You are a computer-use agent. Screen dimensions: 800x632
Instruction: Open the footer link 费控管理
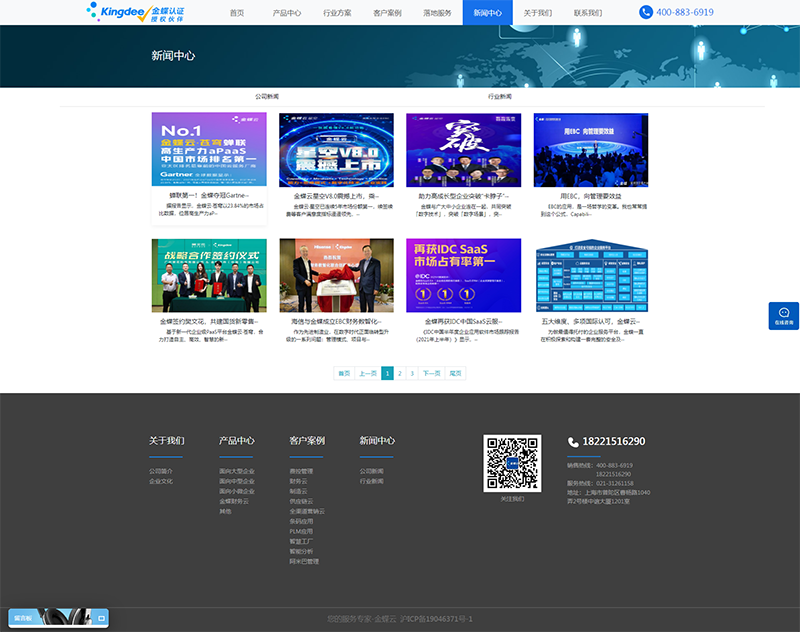coord(301,471)
